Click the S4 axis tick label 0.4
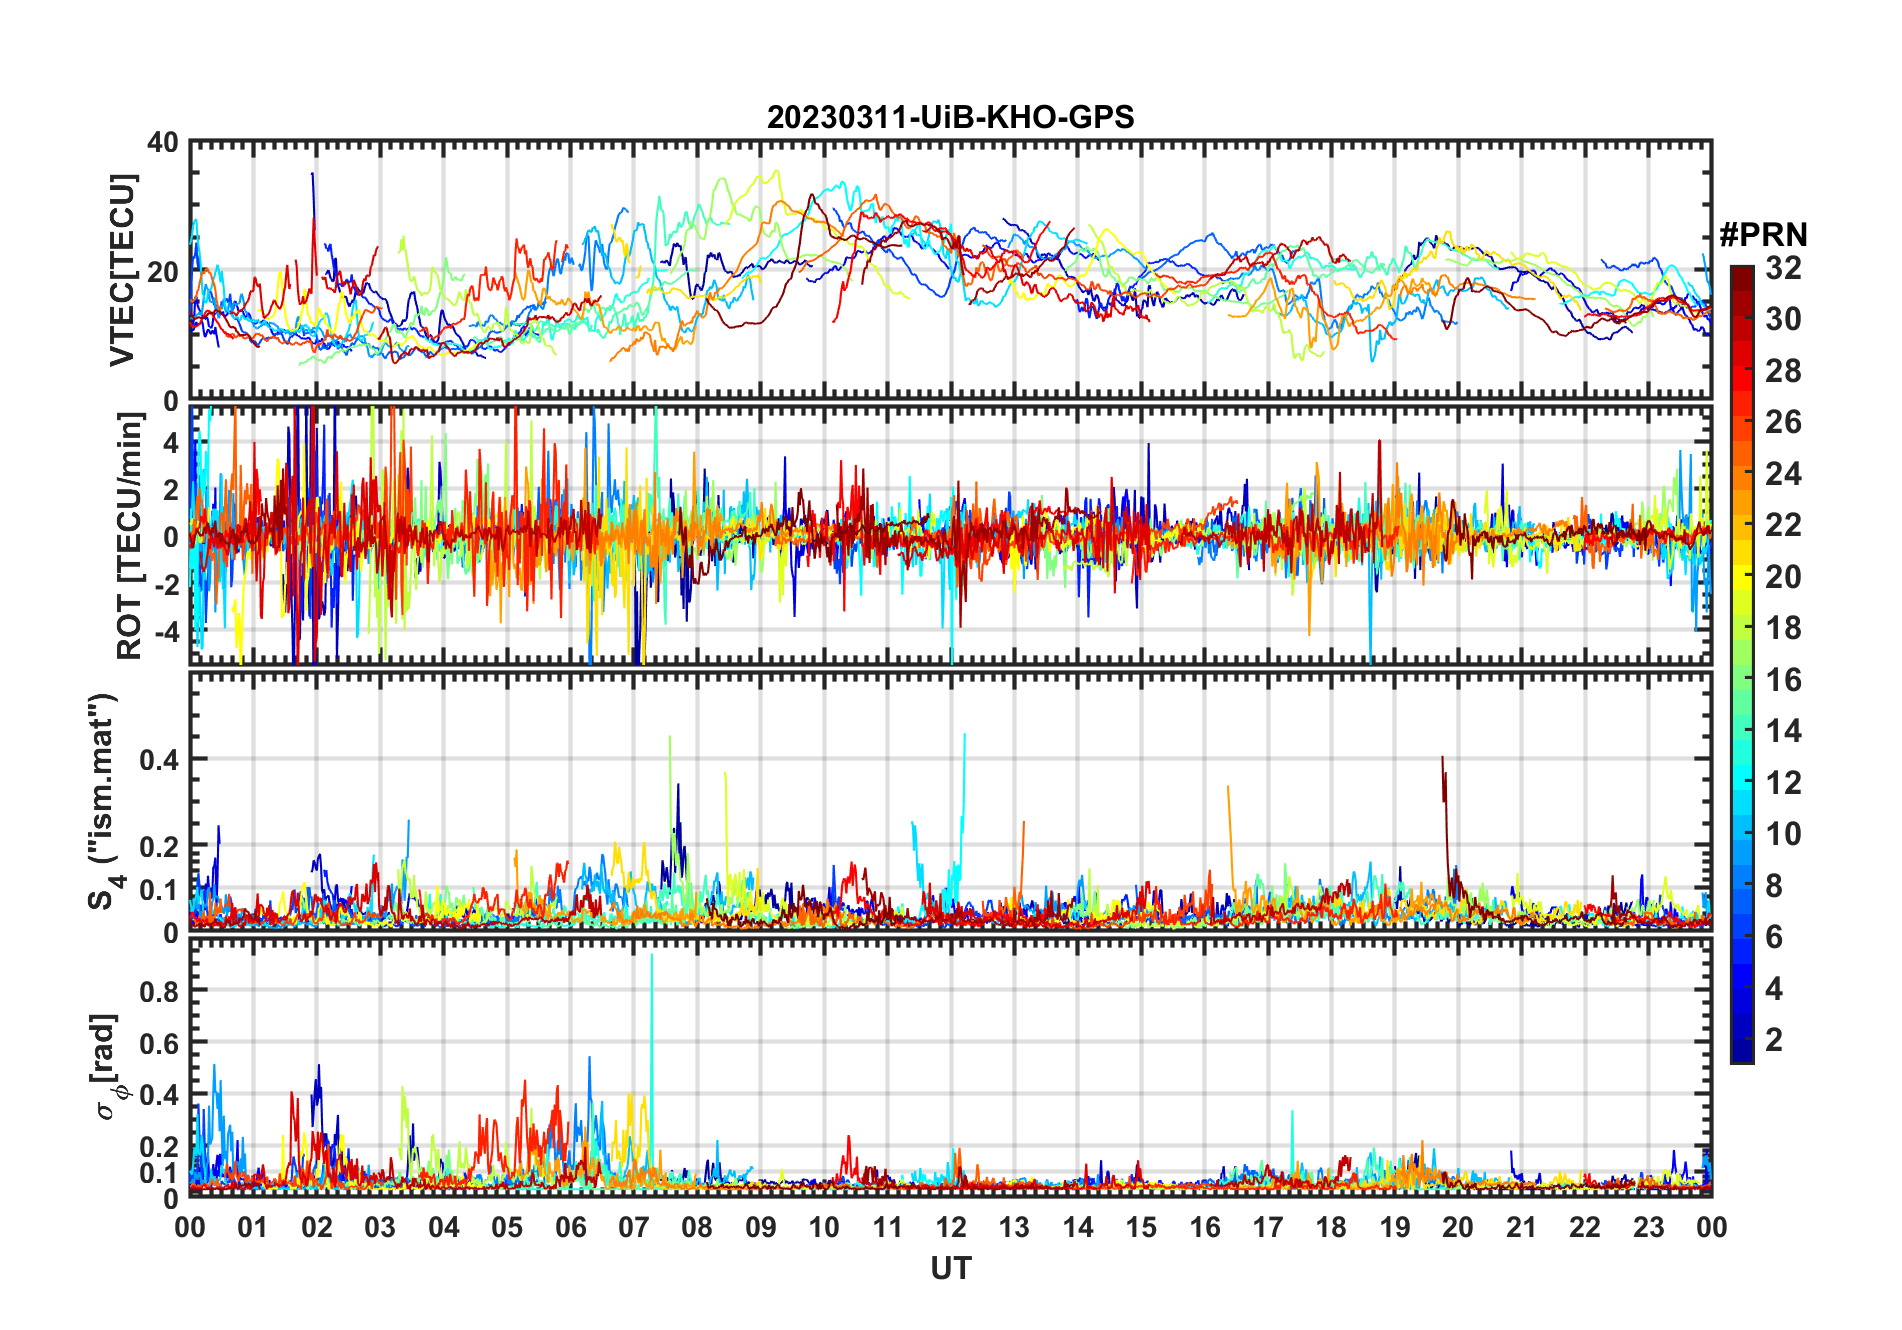This screenshot has width=1902, height=1330. pos(159,760)
